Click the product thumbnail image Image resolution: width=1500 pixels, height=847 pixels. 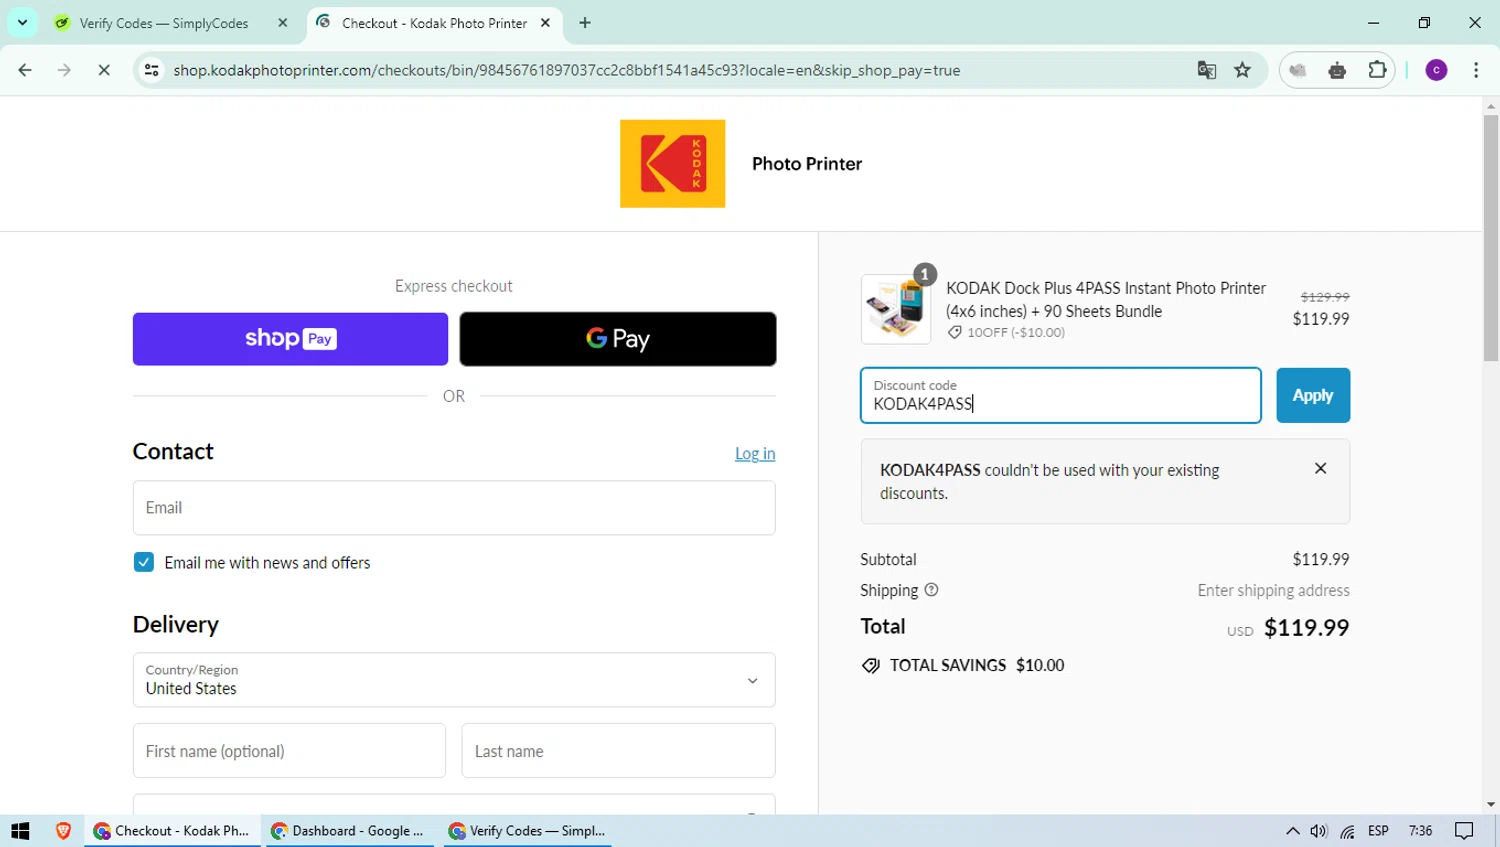pos(896,309)
